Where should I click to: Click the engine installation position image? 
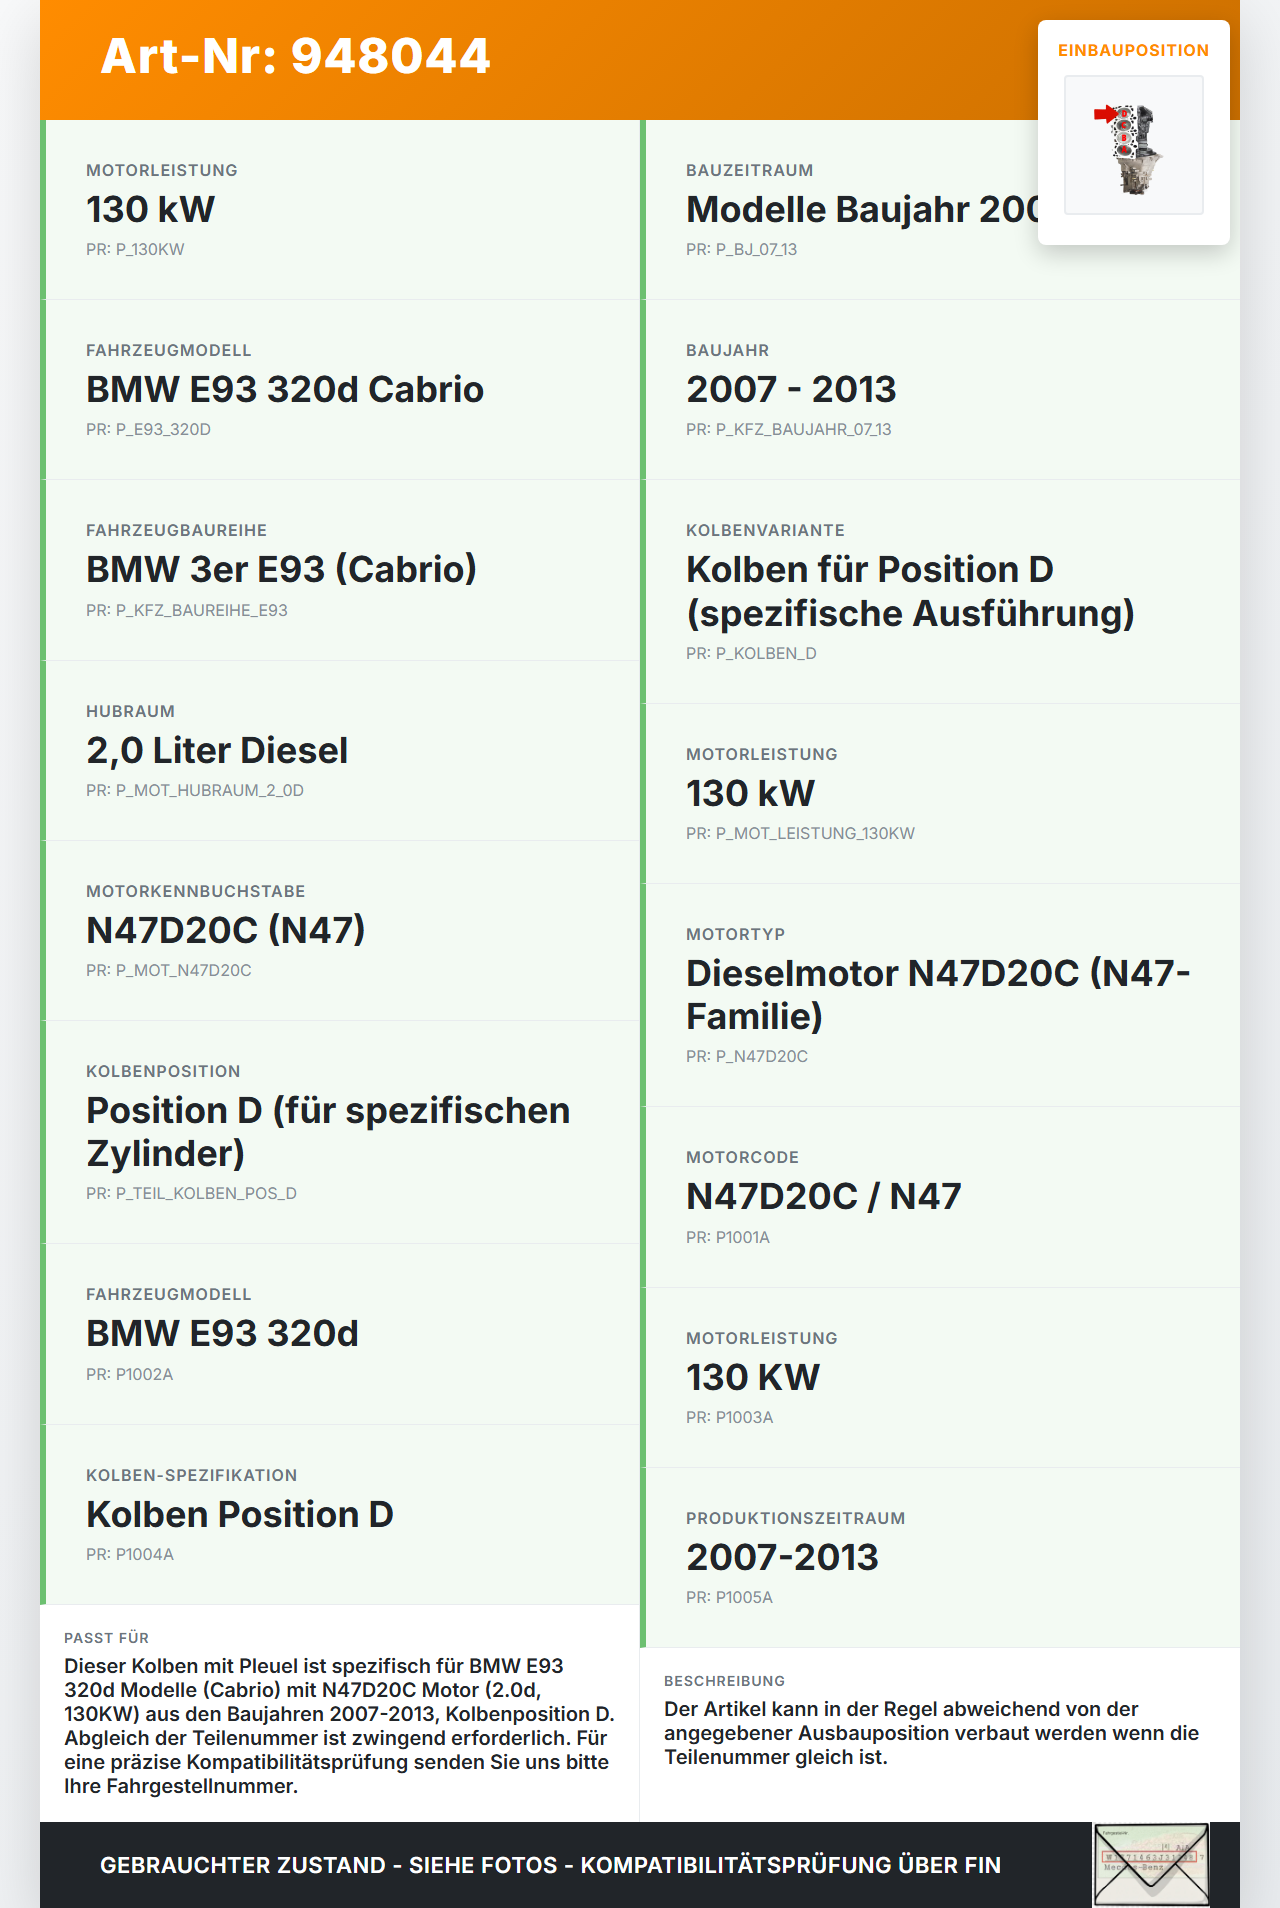(1133, 146)
